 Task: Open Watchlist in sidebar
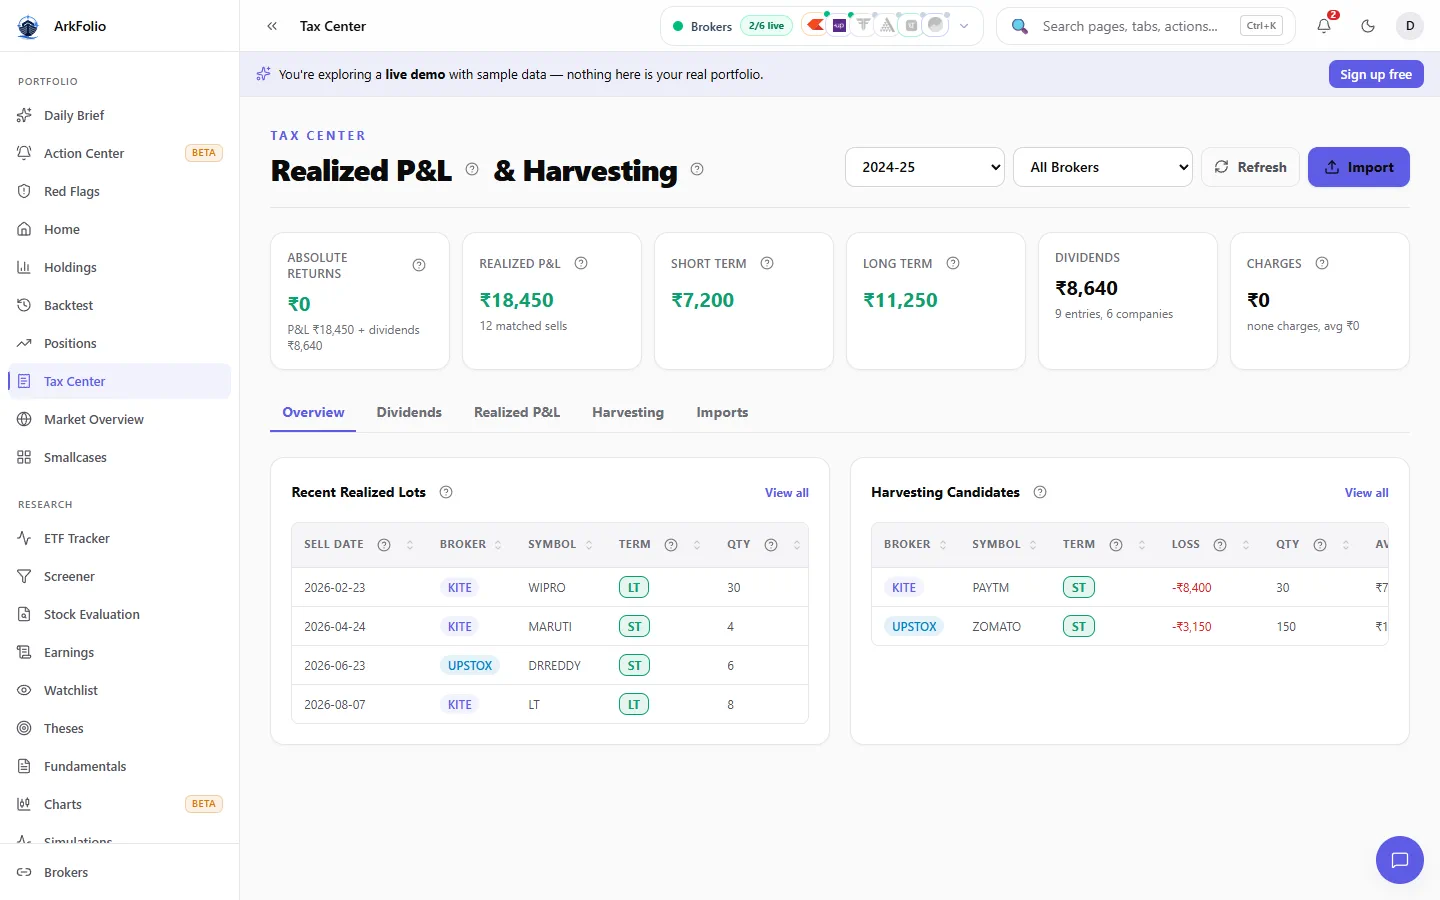point(120,690)
